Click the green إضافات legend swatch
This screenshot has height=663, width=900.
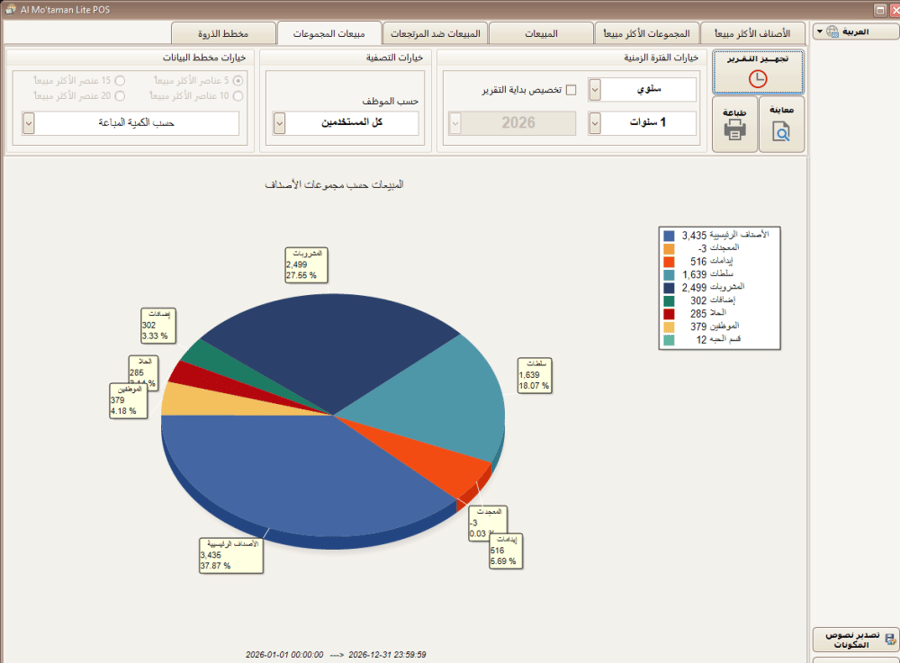pos(669,301)
